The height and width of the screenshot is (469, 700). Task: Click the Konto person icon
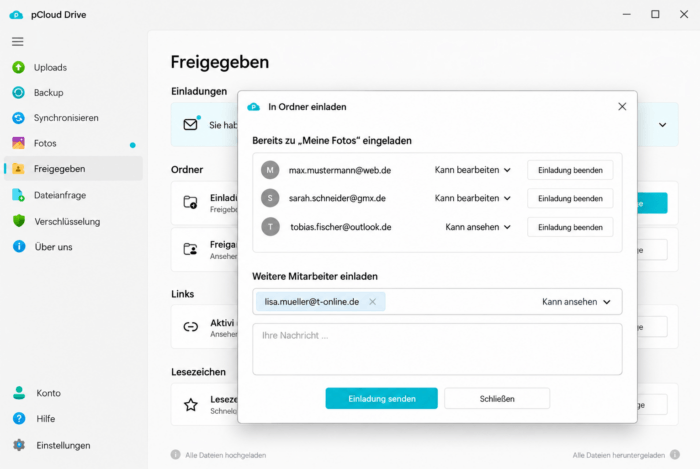19,393
